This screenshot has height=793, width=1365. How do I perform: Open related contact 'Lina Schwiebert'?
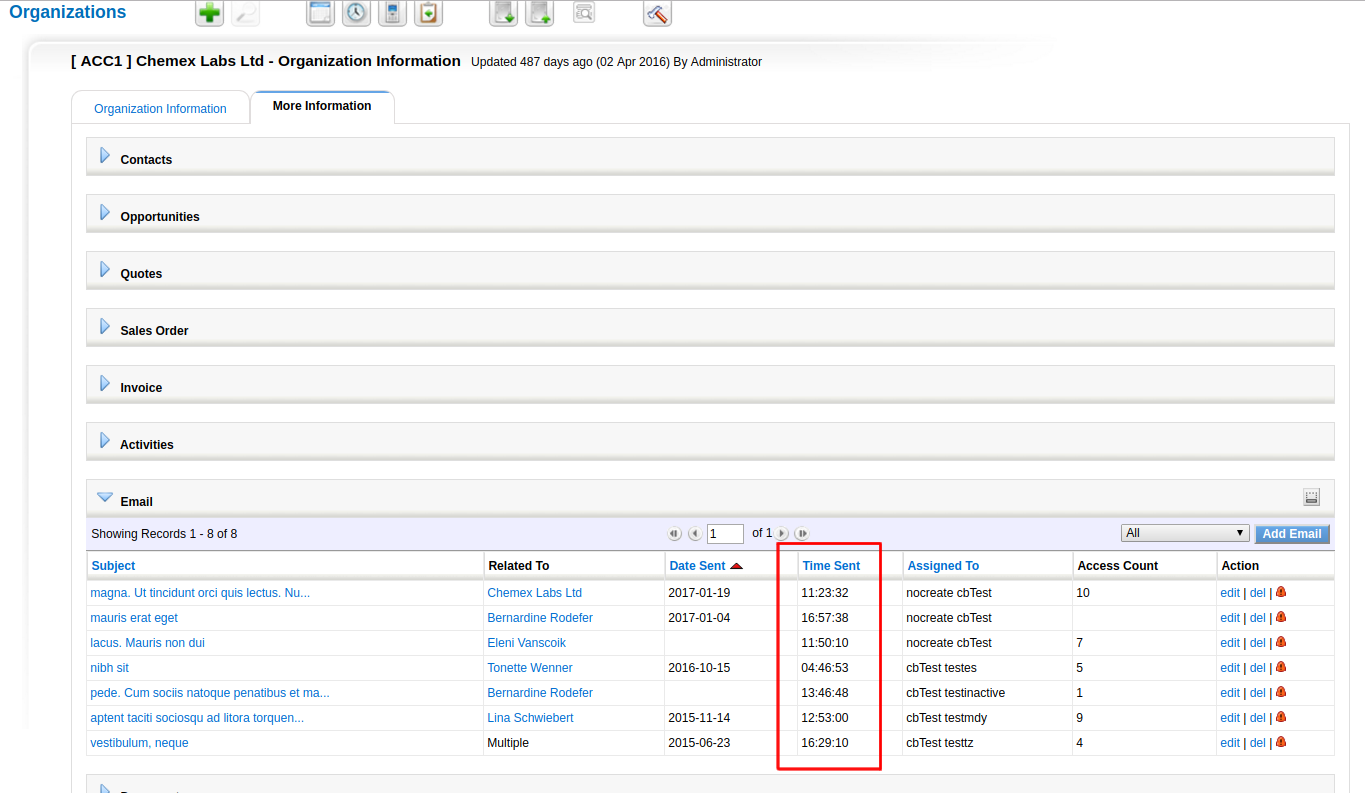click(x=530, y=718)
